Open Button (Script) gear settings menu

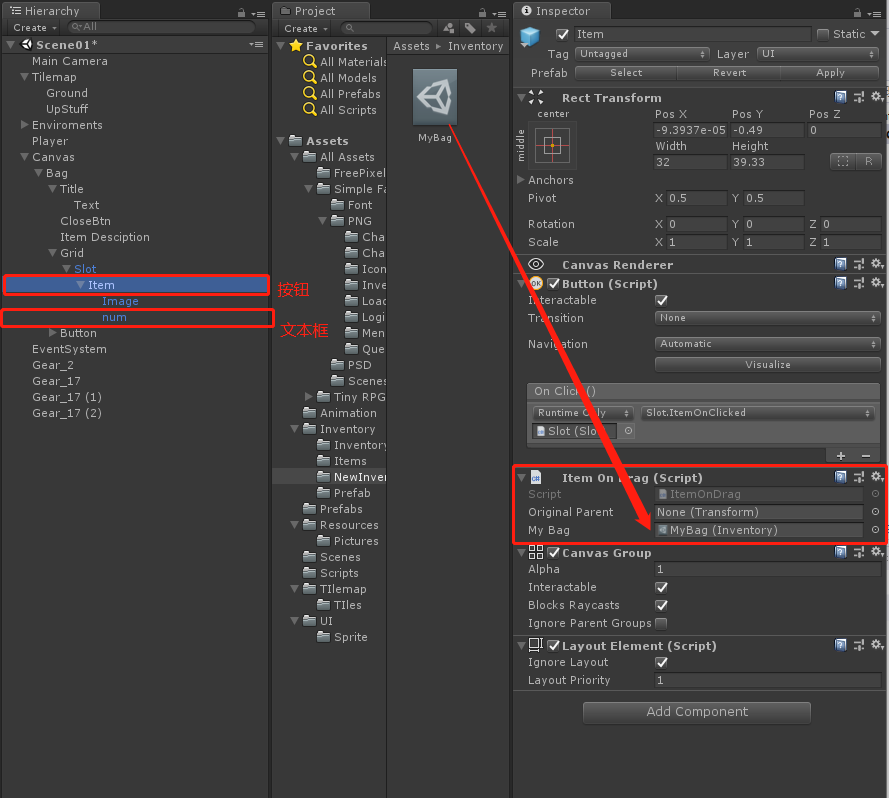click(877, 282)
